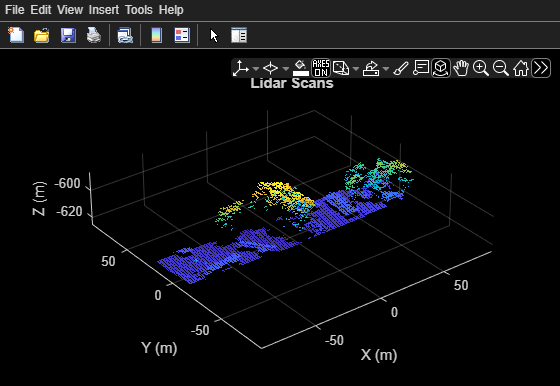Insert a legend using the toolbar icon
Viewport: 560px width, 386px height.
(182, 35)
